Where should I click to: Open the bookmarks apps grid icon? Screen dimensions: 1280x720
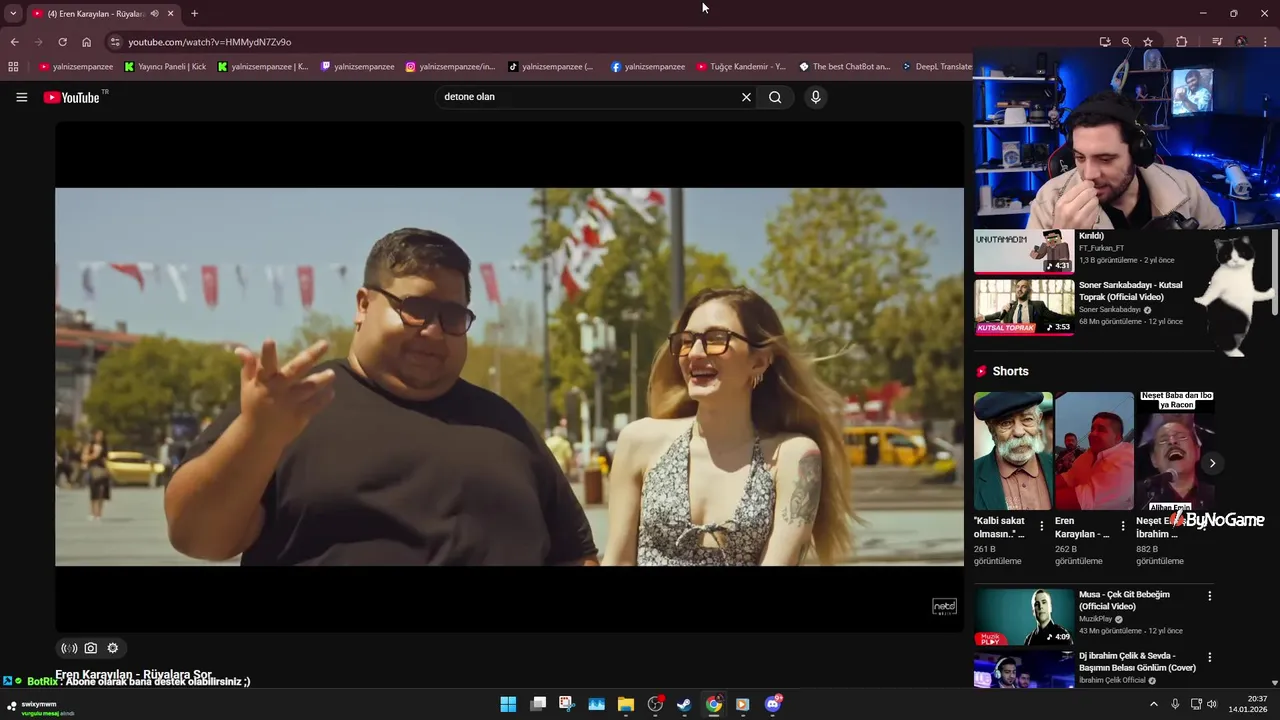13,67
